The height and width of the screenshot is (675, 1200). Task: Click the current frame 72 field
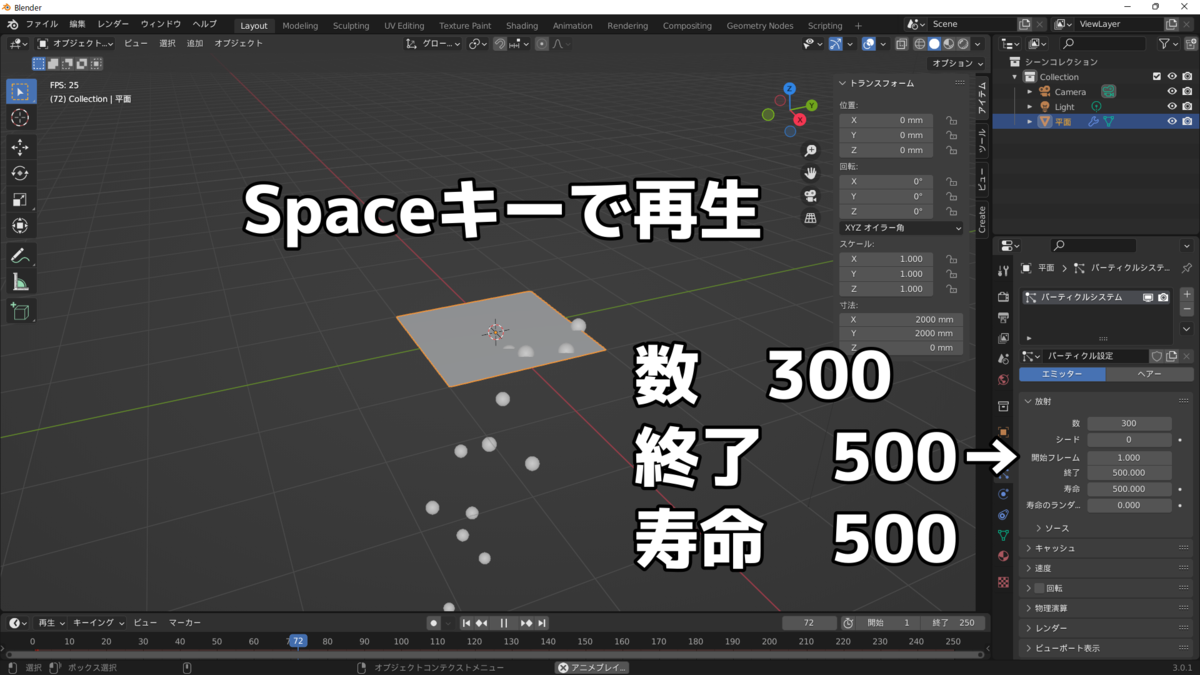click(x=809, y=623)
